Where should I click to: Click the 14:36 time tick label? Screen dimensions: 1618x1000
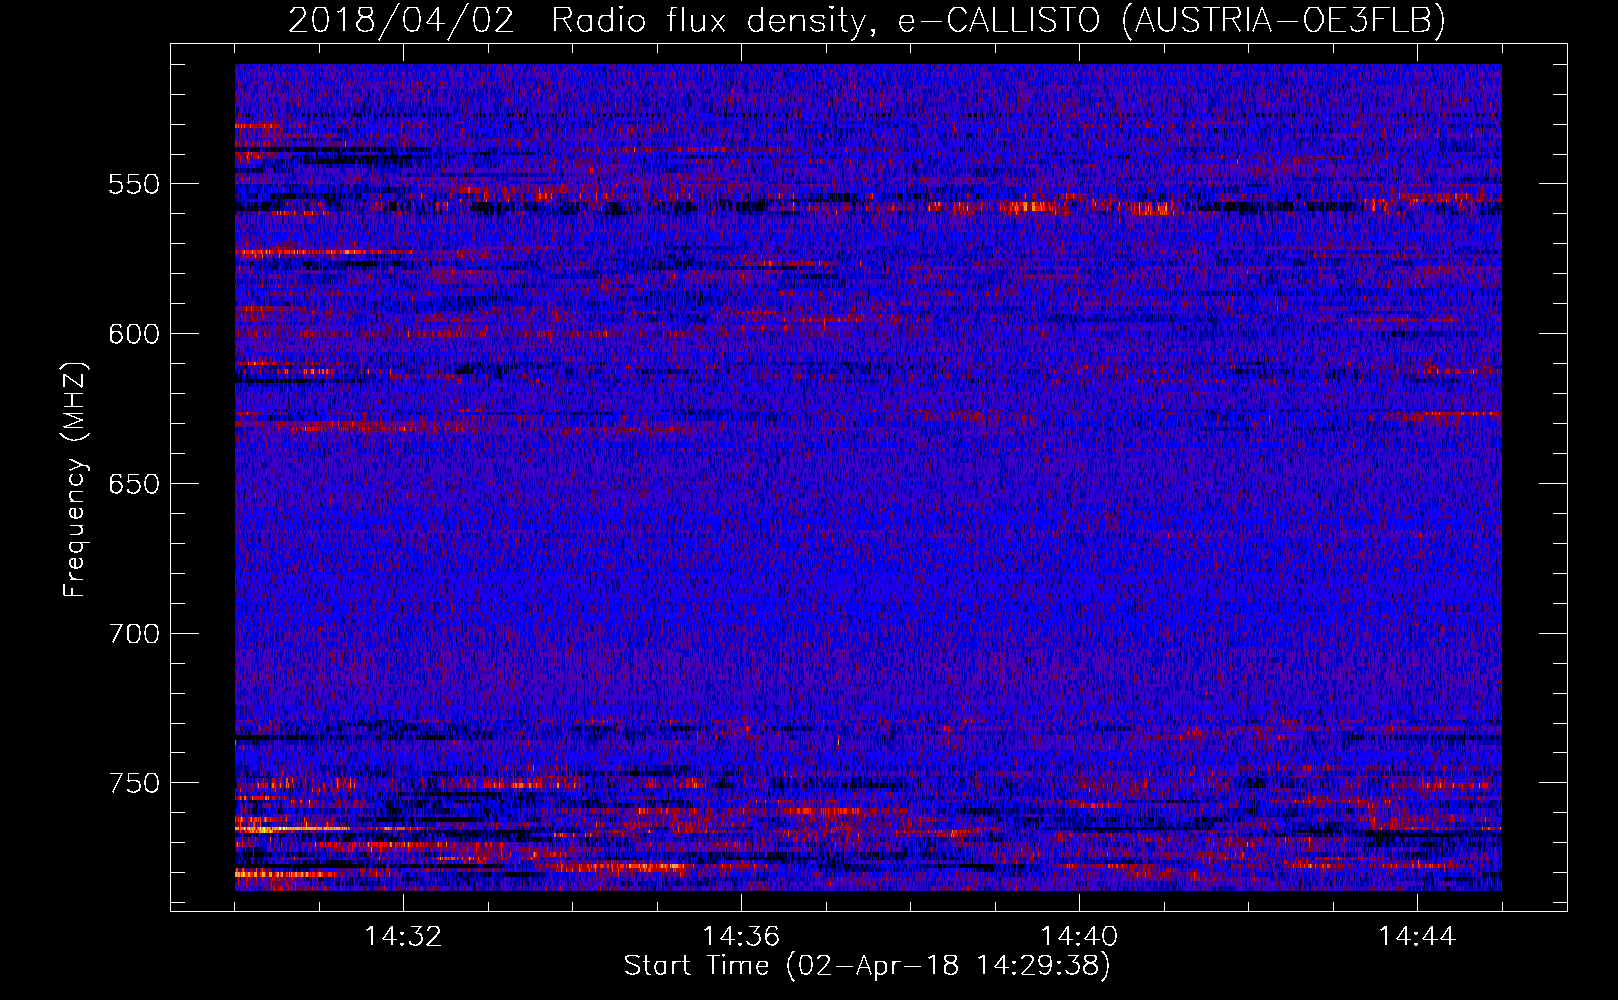(x=741, y=936)
